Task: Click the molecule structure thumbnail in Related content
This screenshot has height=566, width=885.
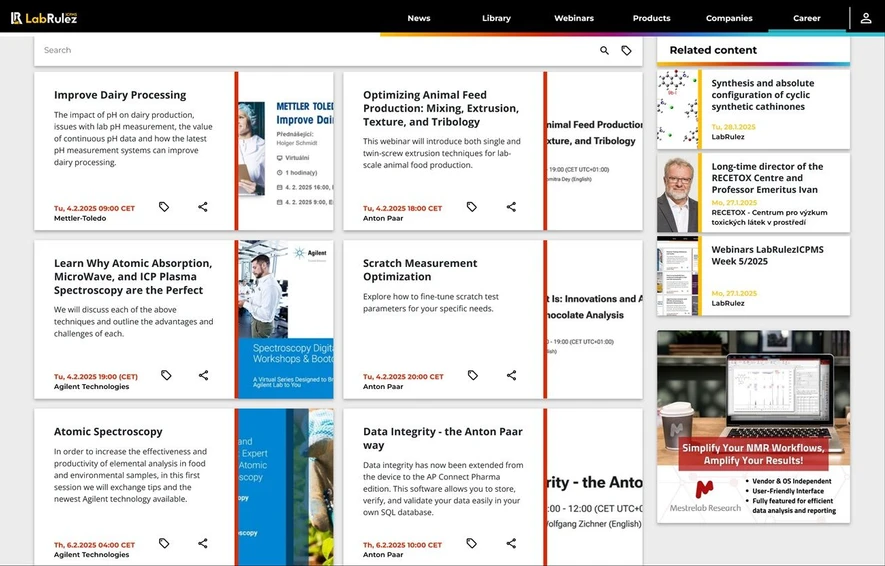Action: 677,109
